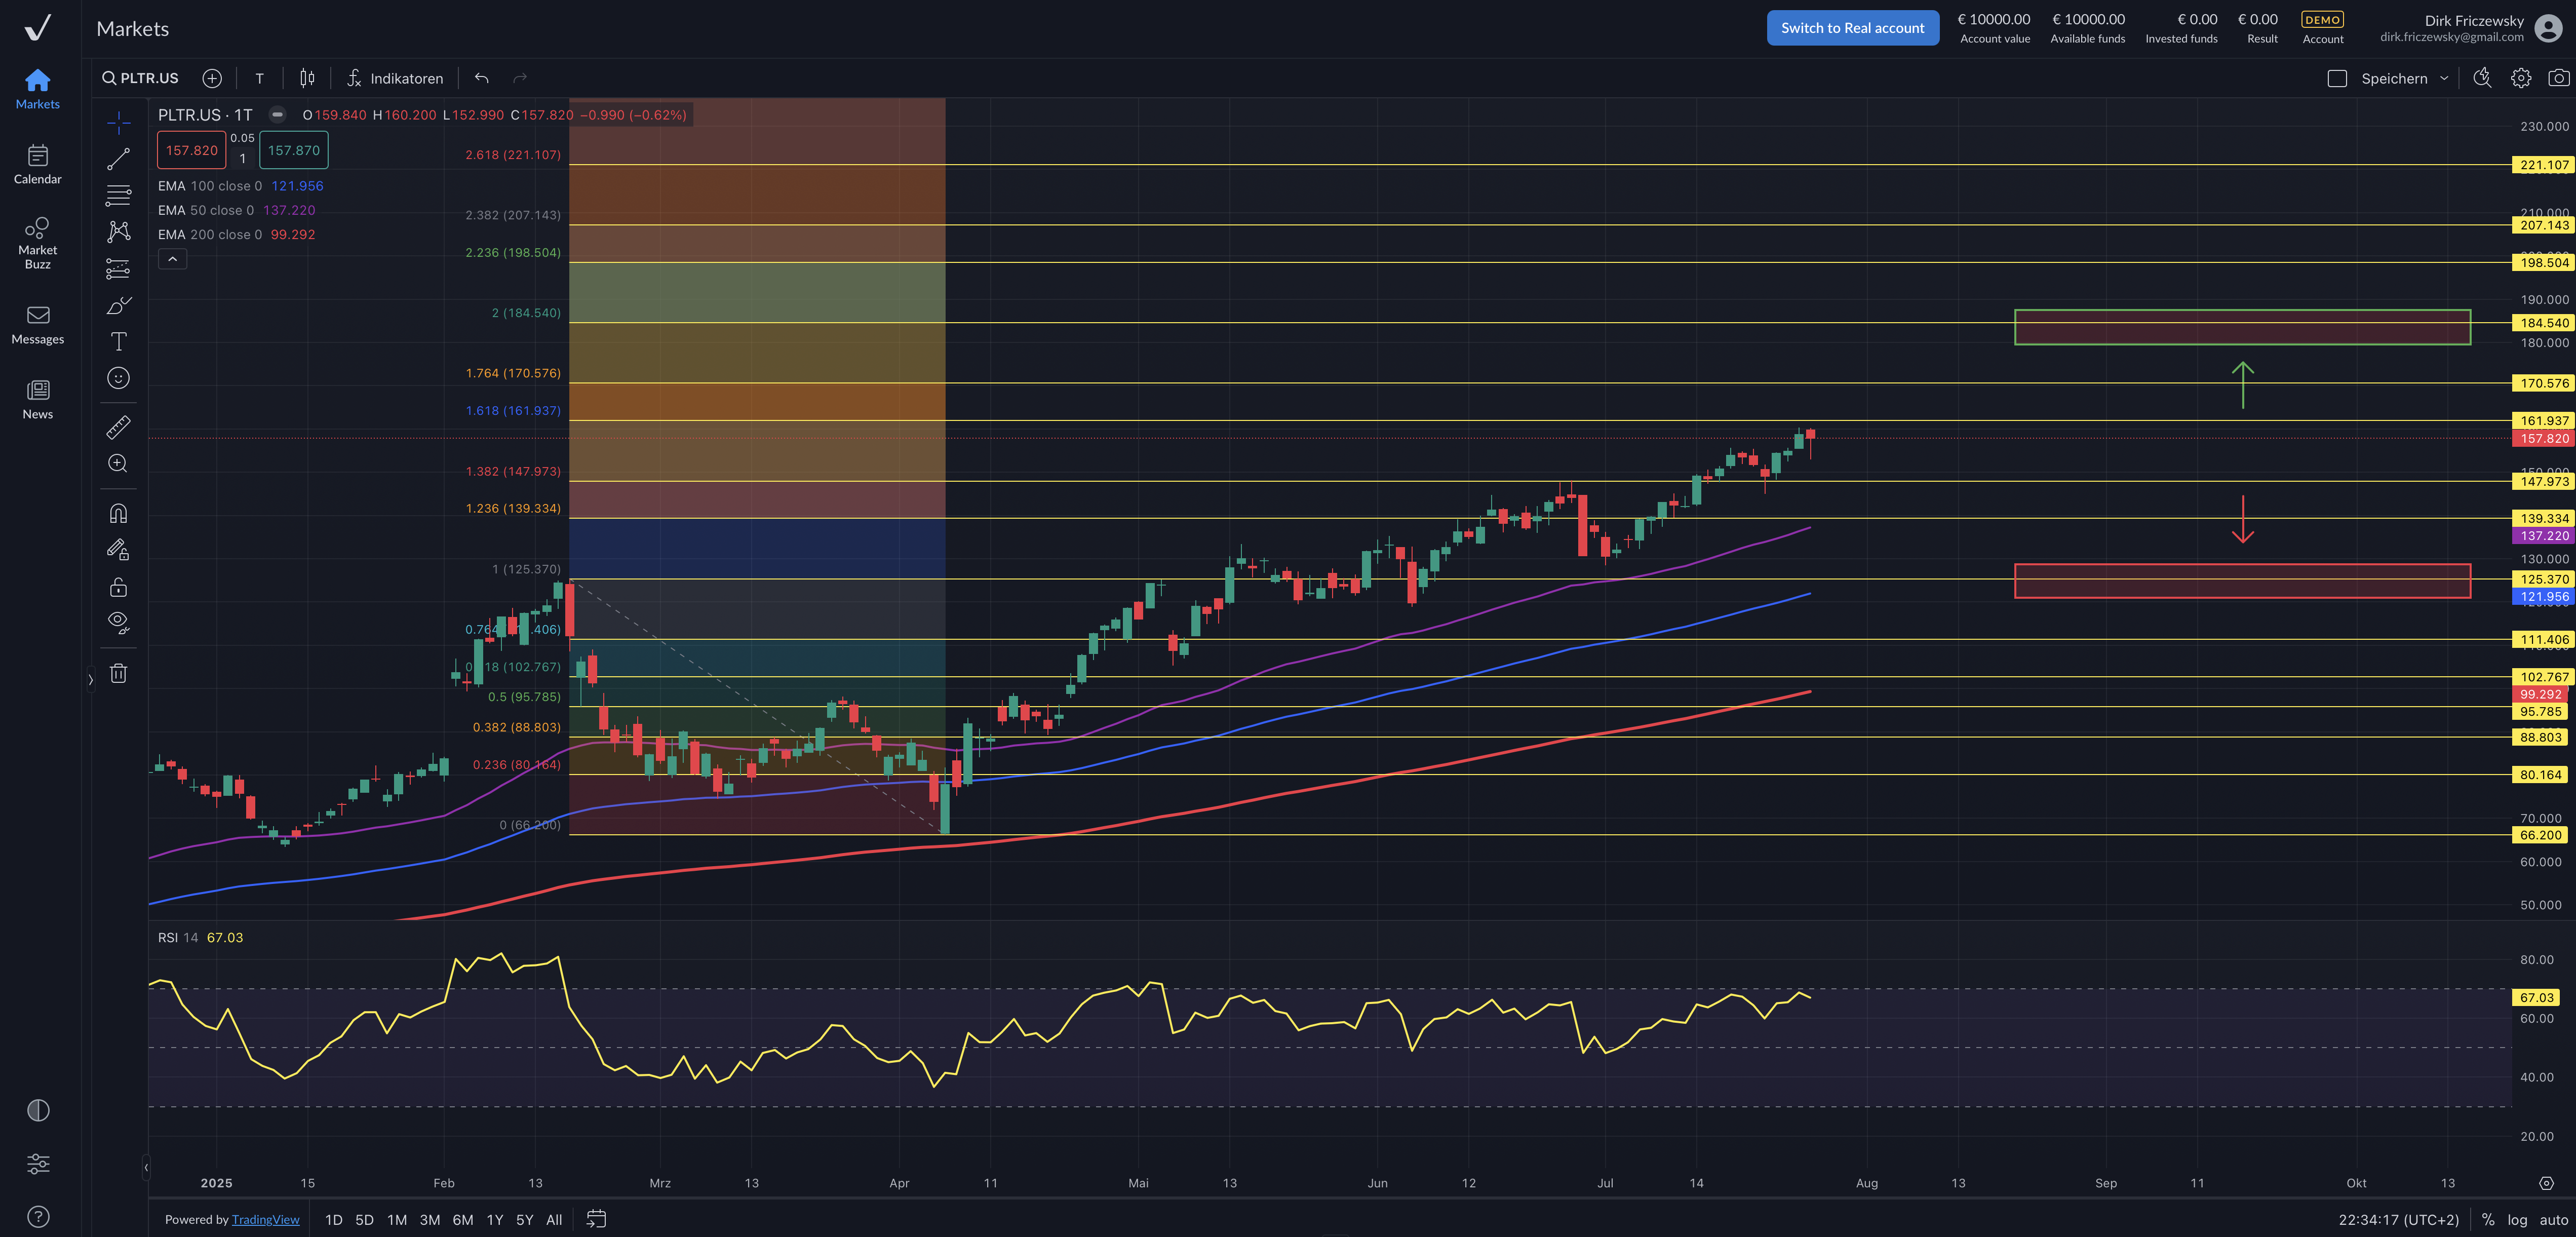The image size is (2576, 1237).
Task: Click Switch to Real account button
Action: (x=1852, y=28)
